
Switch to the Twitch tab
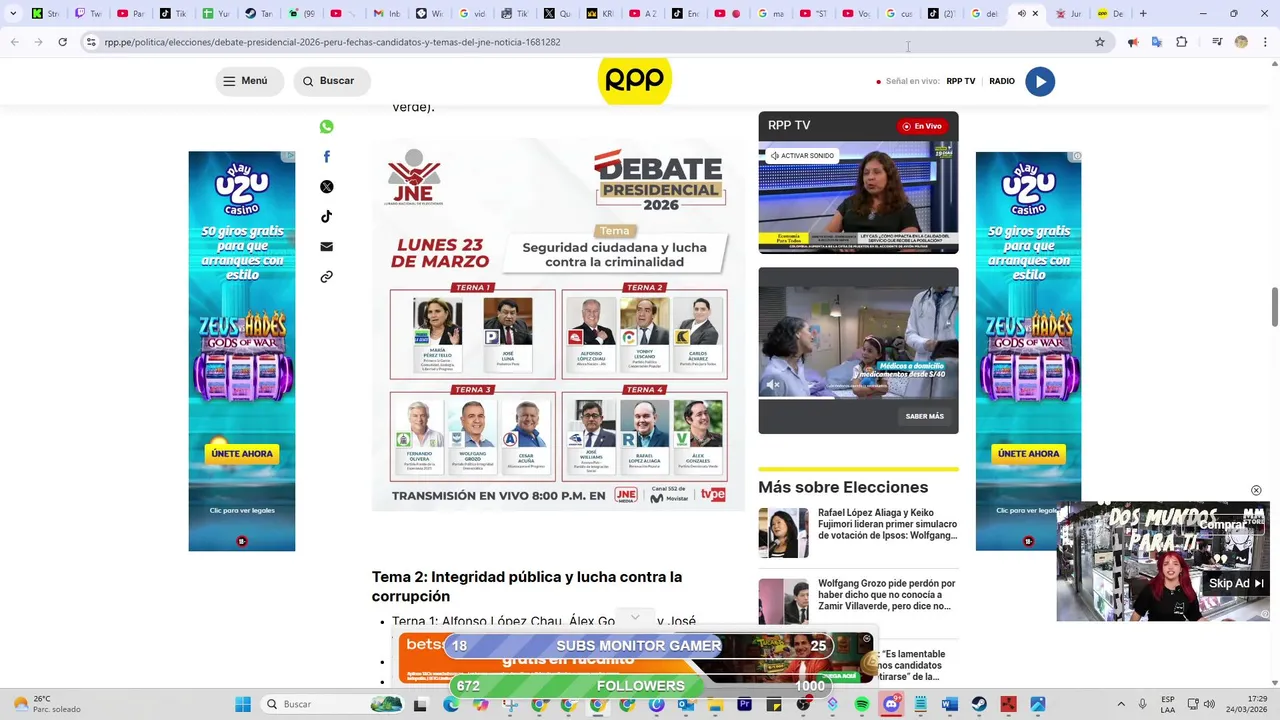(88, 14)
